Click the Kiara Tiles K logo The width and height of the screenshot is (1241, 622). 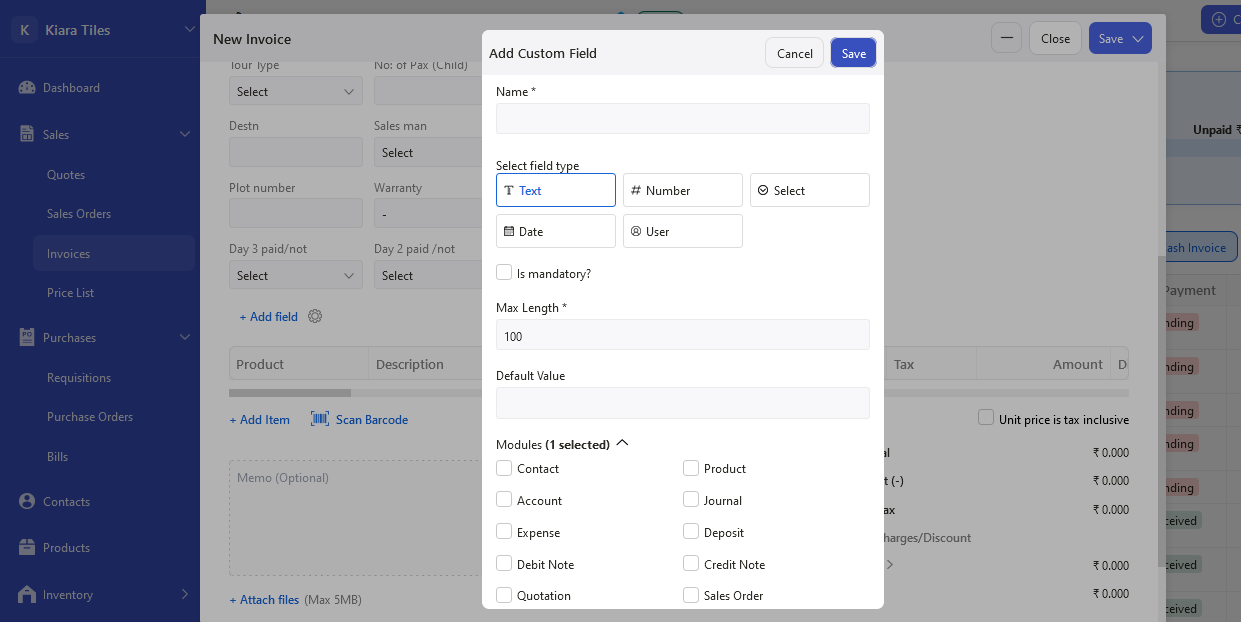pyautogui.click(x=24, y=30)
